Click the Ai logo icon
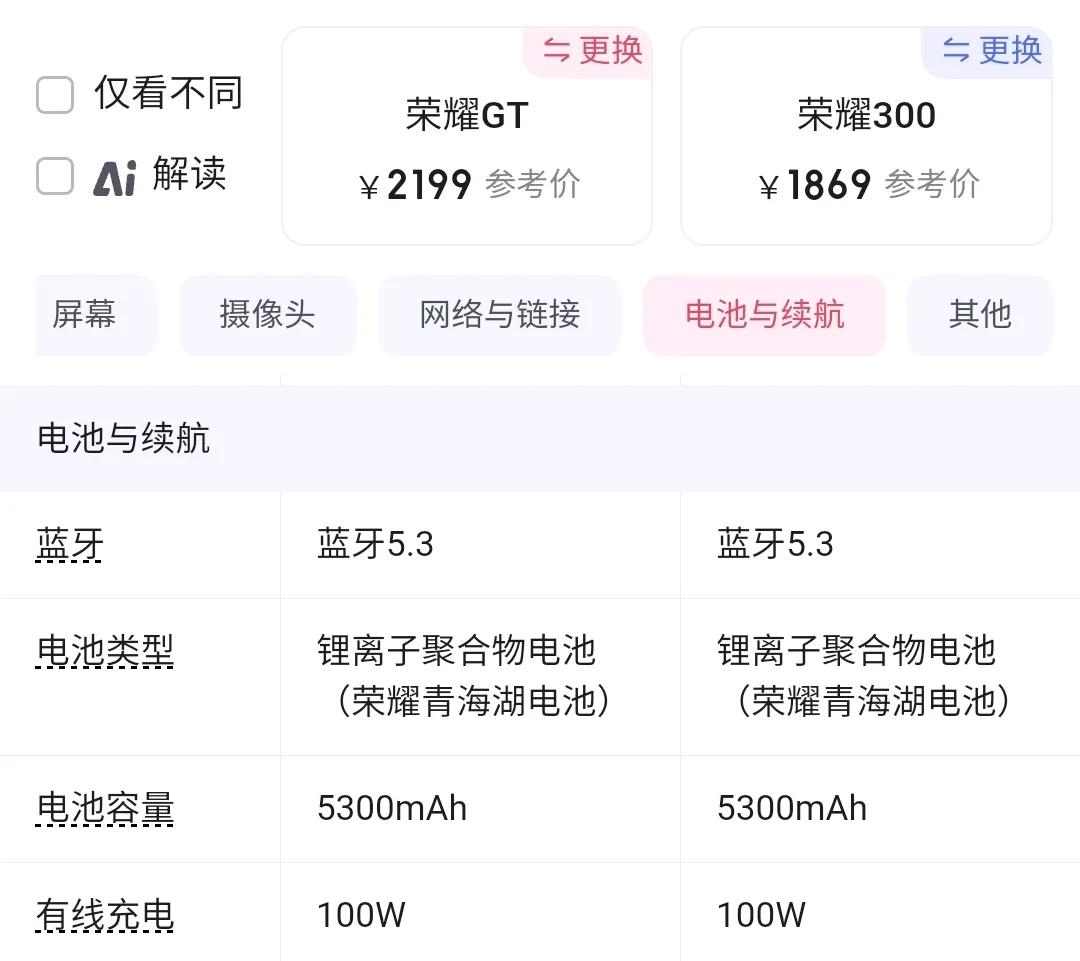This screenshot has width=1080, height=961. pyautogui.click(x=114, y=177)
